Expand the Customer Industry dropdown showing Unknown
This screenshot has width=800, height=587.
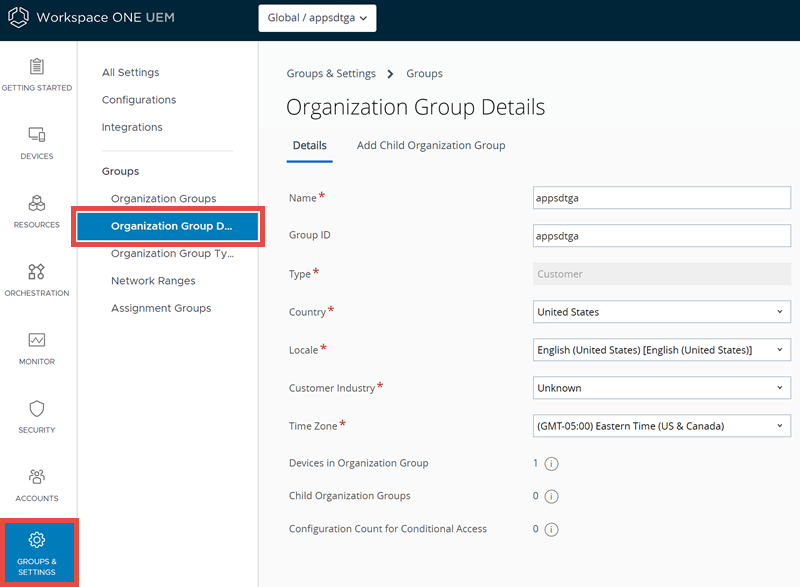click(662, 388)
